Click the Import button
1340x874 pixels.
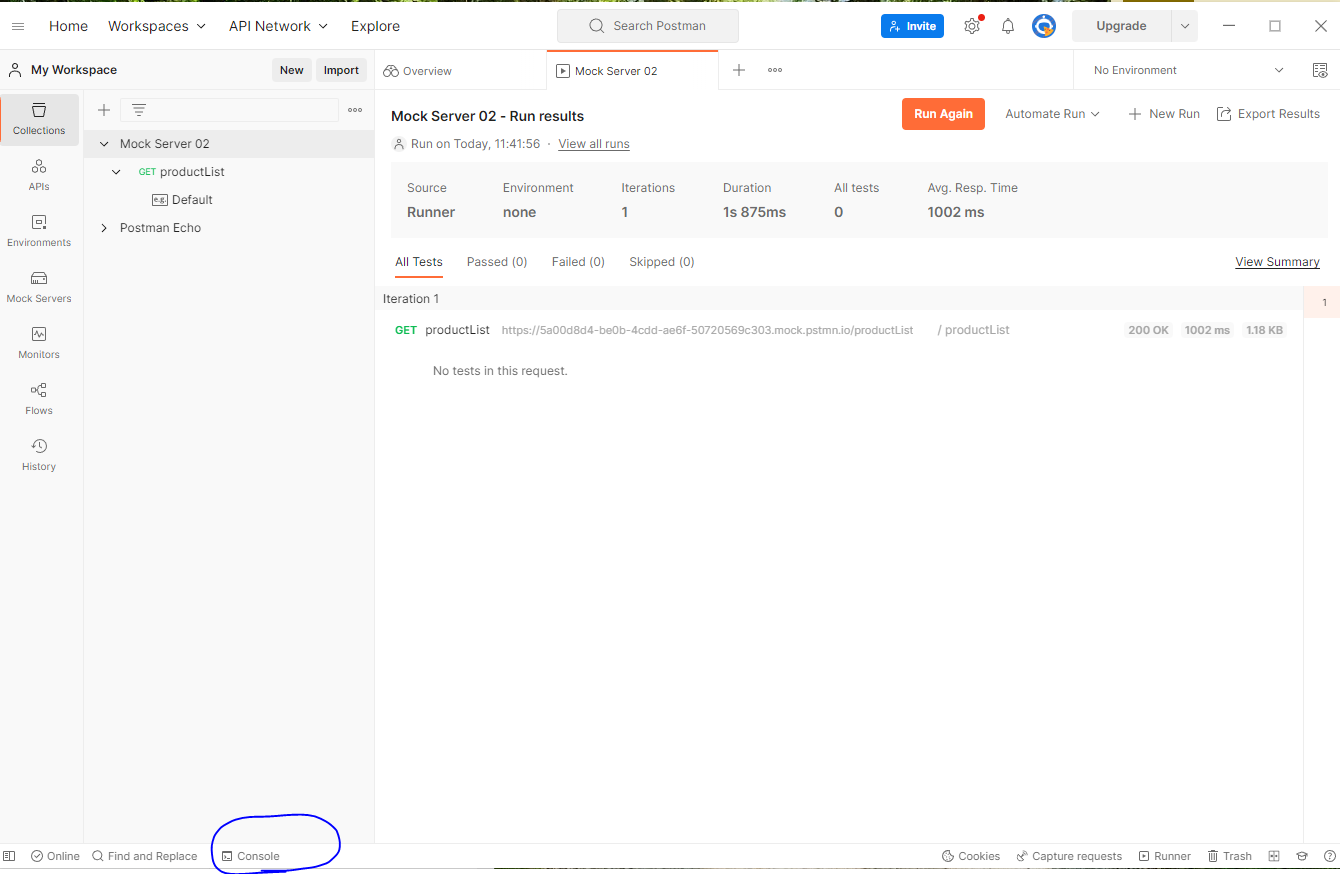pos(341,70)
